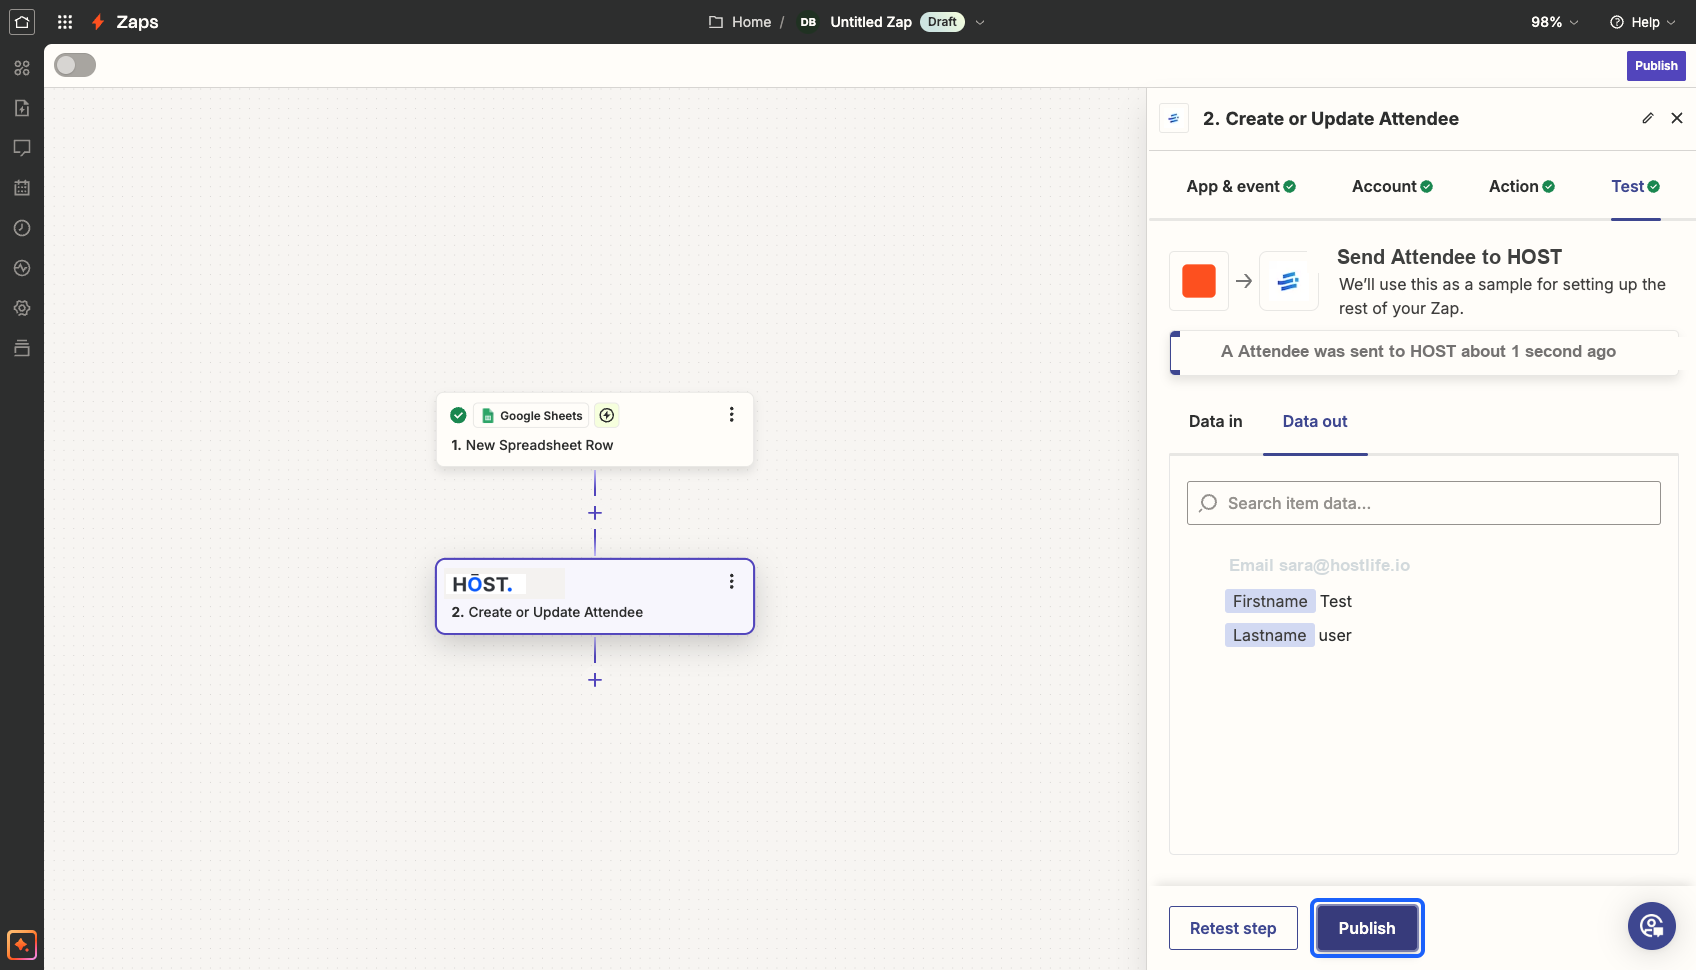Click Retest step button
The width and height of the screenshot is (1696, 970).
(1233, 928)
